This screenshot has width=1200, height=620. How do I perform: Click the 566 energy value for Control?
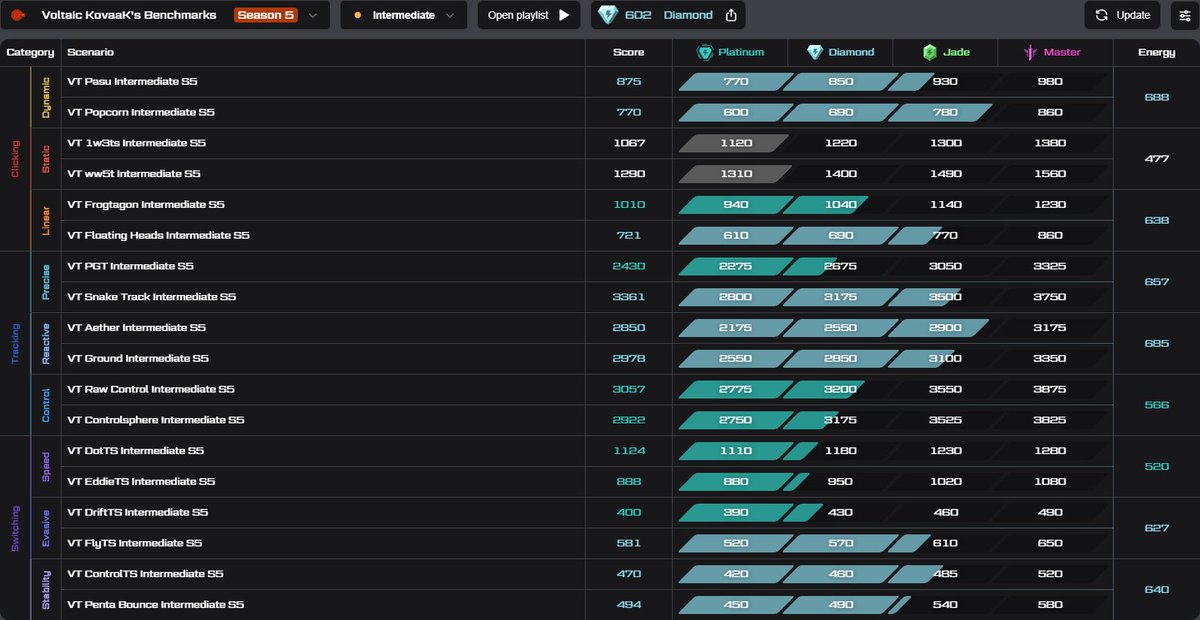[x=1156, y=405]
